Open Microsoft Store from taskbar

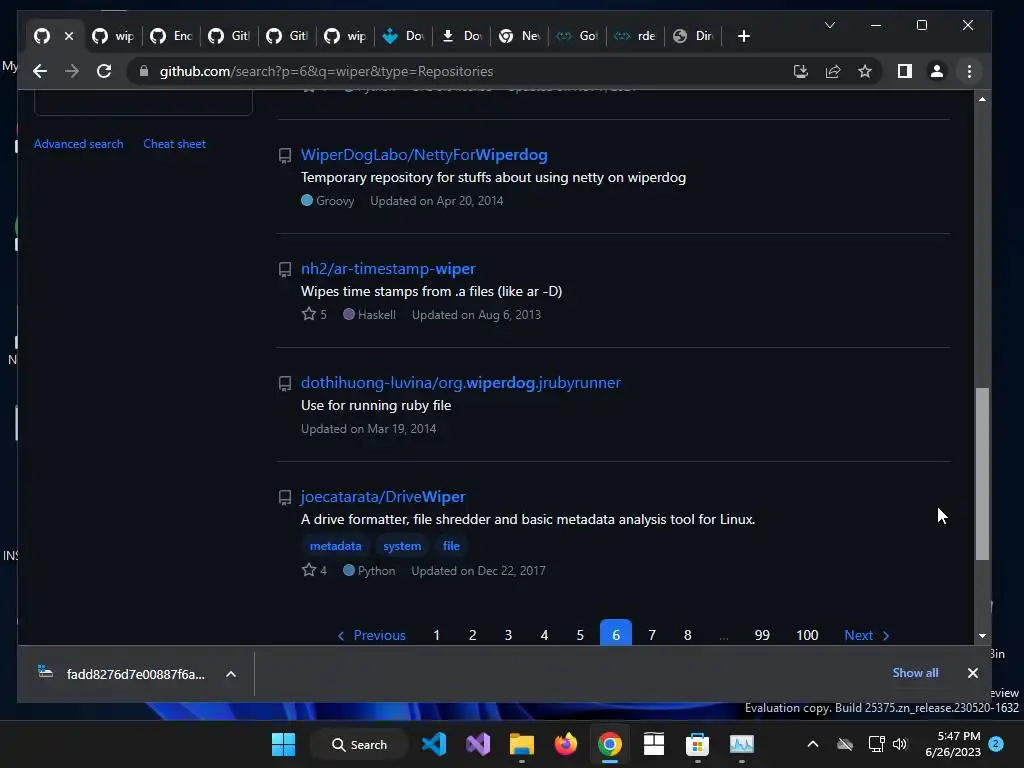tap(697, 744)
